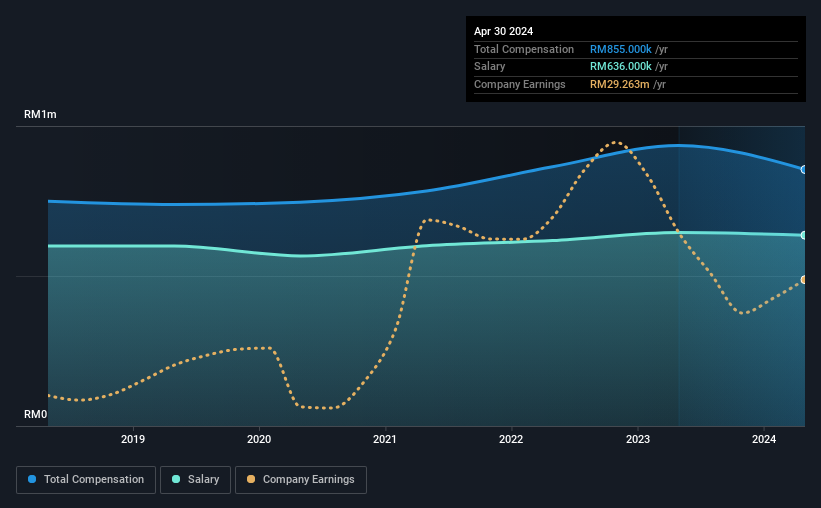The image size is (821, 508).
Task: Click the 2019 x-axis label
Action: click(133, 439)
